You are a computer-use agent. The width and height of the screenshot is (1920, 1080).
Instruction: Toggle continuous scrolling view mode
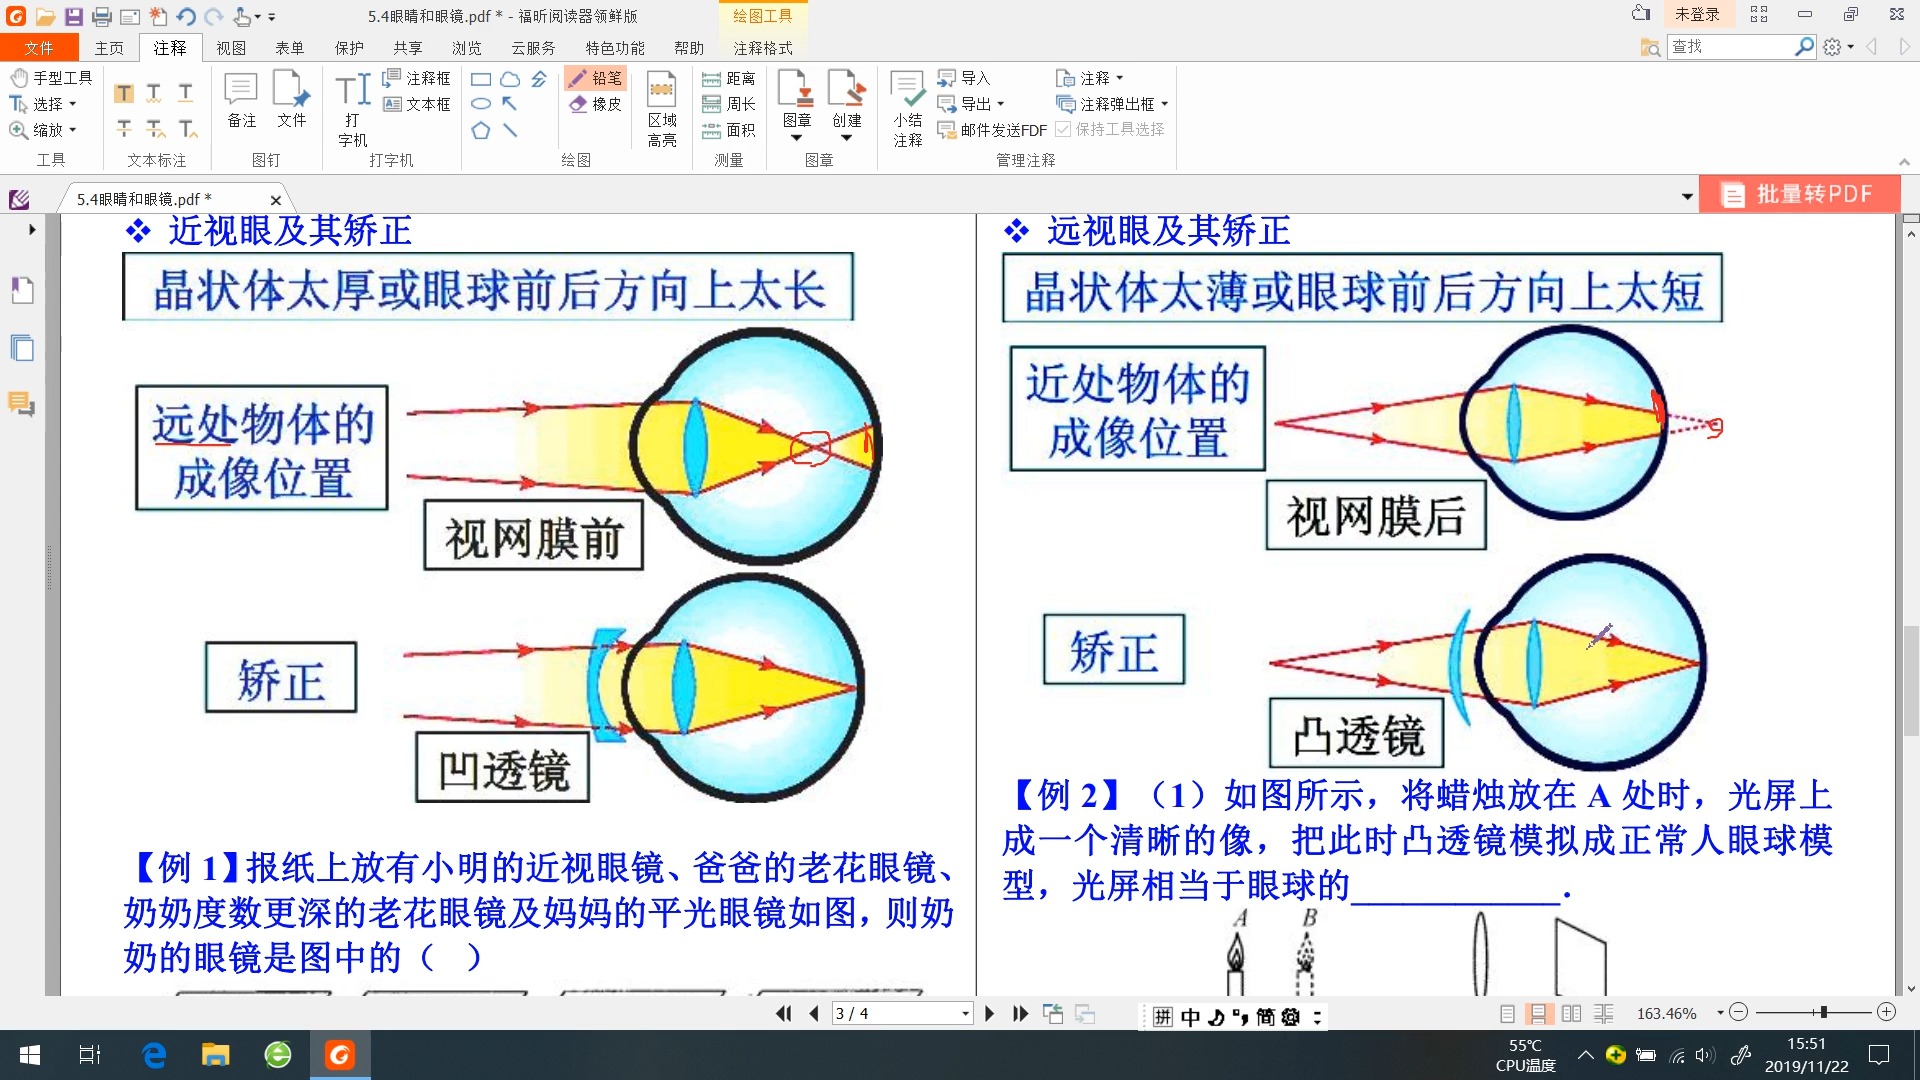point(1538,1013)
